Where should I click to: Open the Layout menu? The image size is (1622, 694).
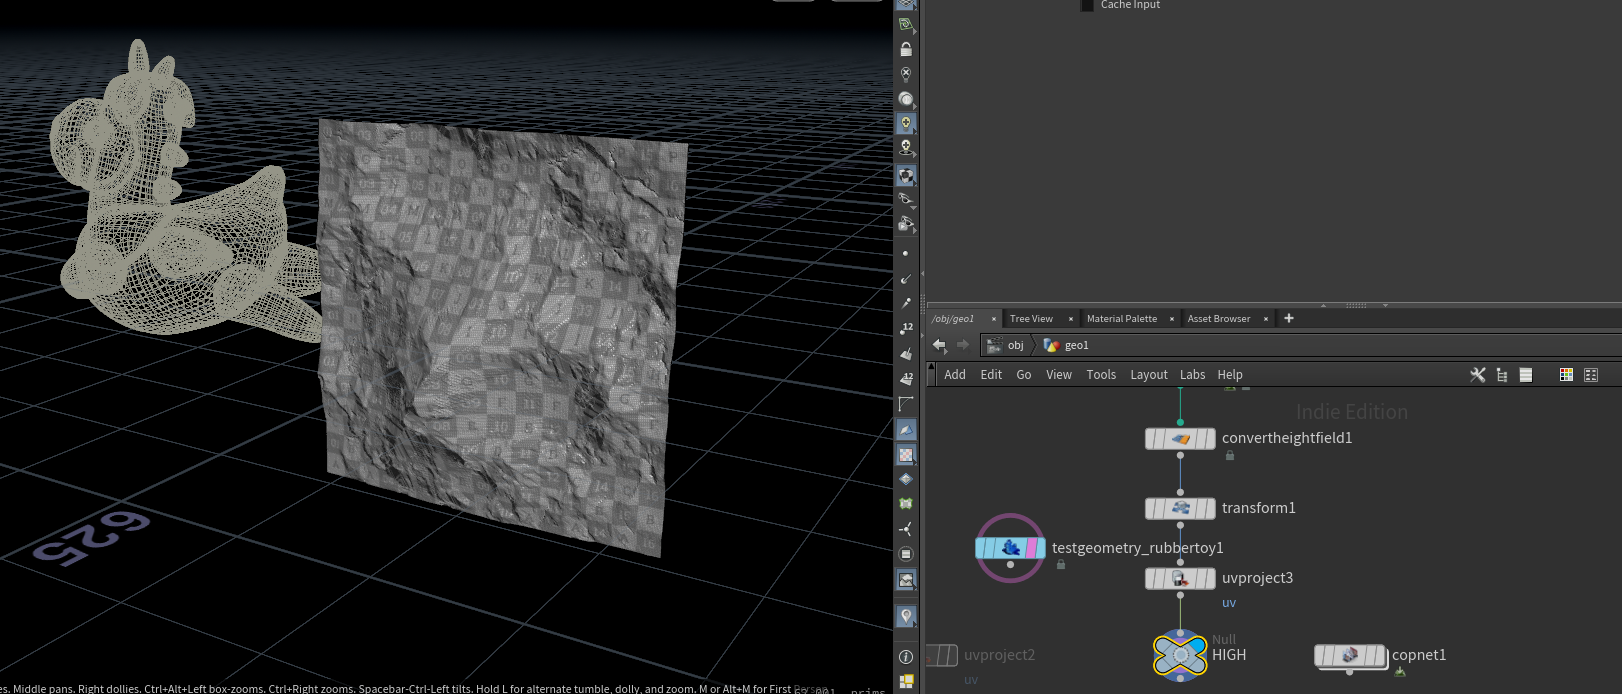pyautogui.click(x=1148, y=375)
